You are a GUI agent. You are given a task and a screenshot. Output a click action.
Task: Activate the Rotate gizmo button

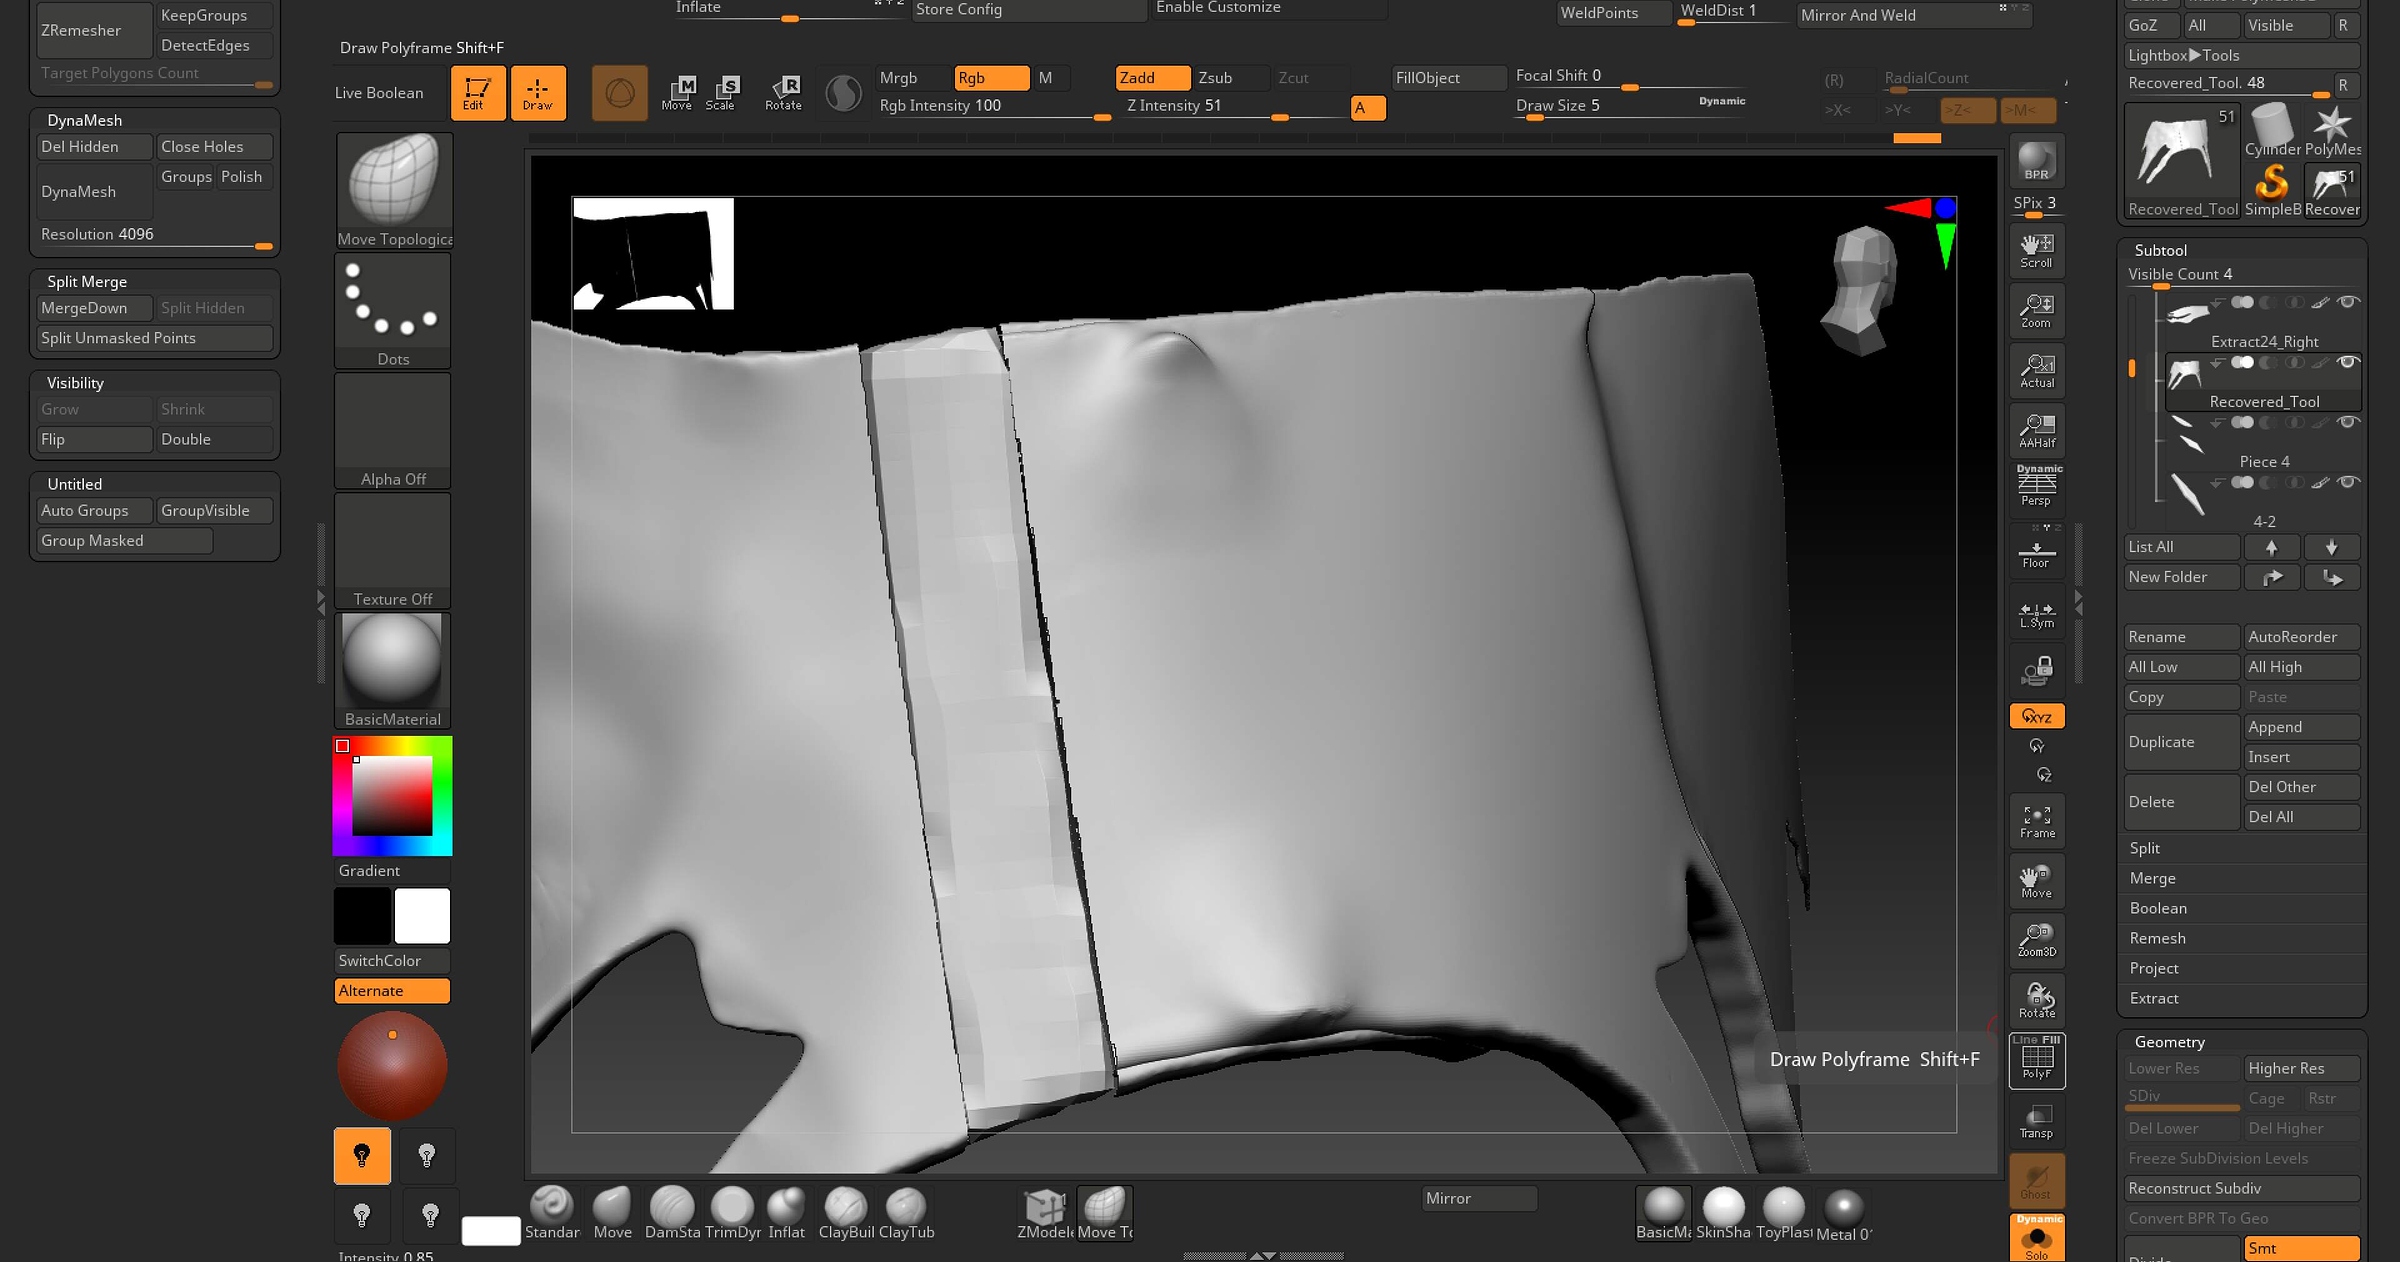pyautogui.click(x=783, y=92)
